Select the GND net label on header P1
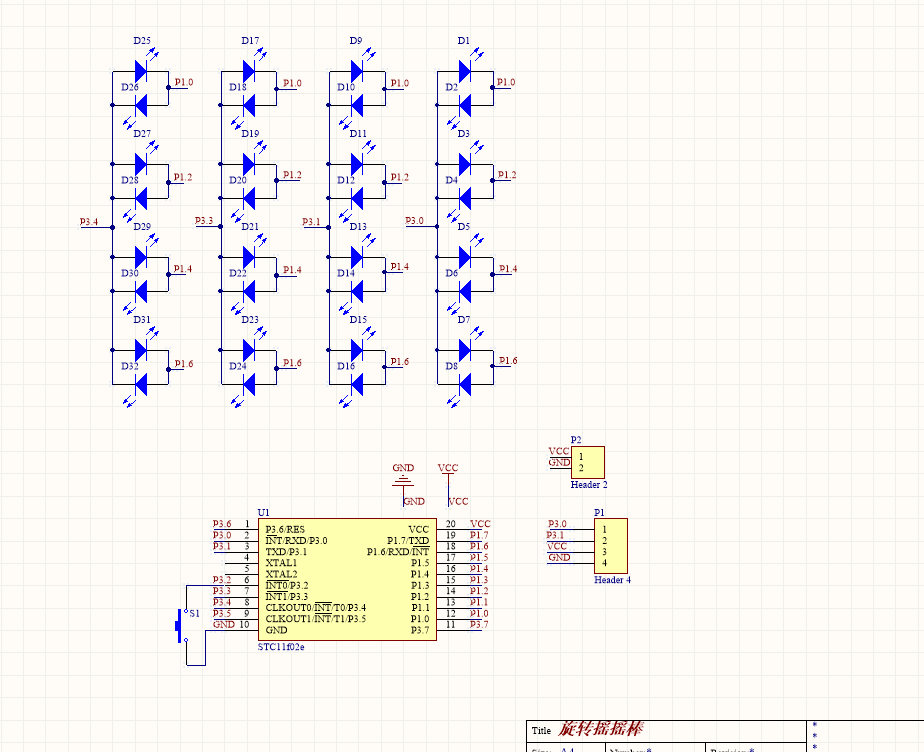924x752 pixels. pyautogui.click(x=559, y=558)
